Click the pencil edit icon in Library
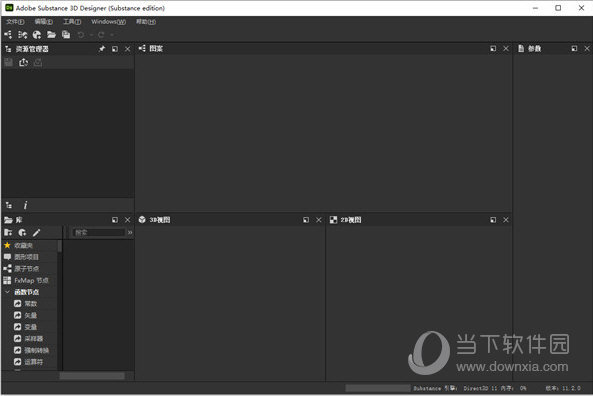Image resolution: width=593 pixels, height=396 pixels. tap(36, 233)
